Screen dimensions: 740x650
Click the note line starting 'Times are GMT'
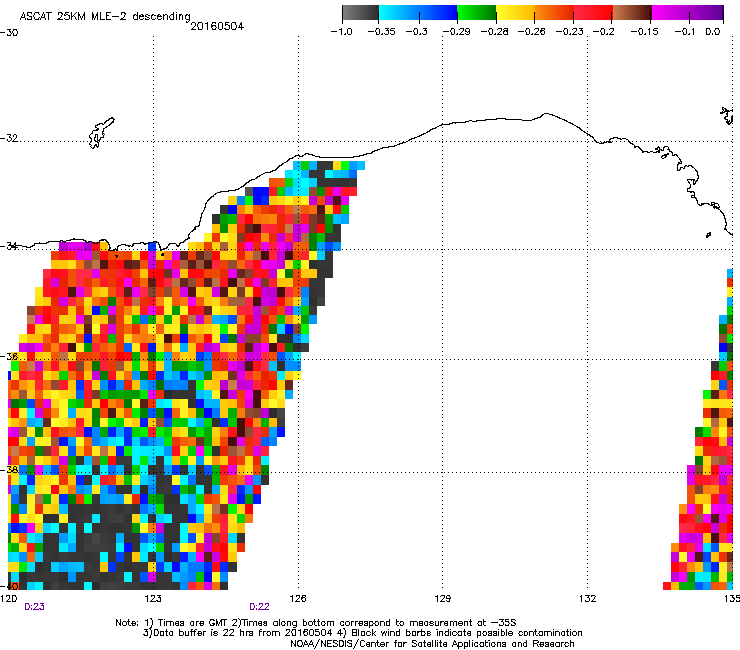[316, 623]
